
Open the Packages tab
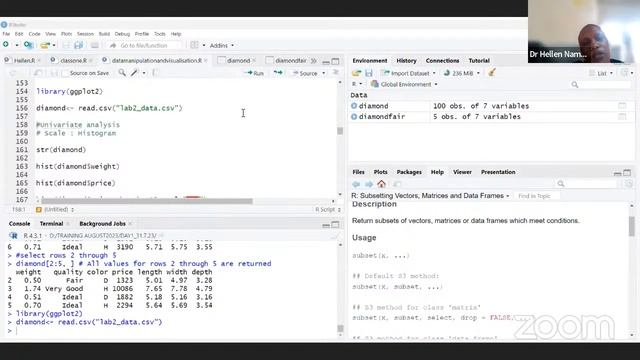pyautogui.click(x=409, y=172)
